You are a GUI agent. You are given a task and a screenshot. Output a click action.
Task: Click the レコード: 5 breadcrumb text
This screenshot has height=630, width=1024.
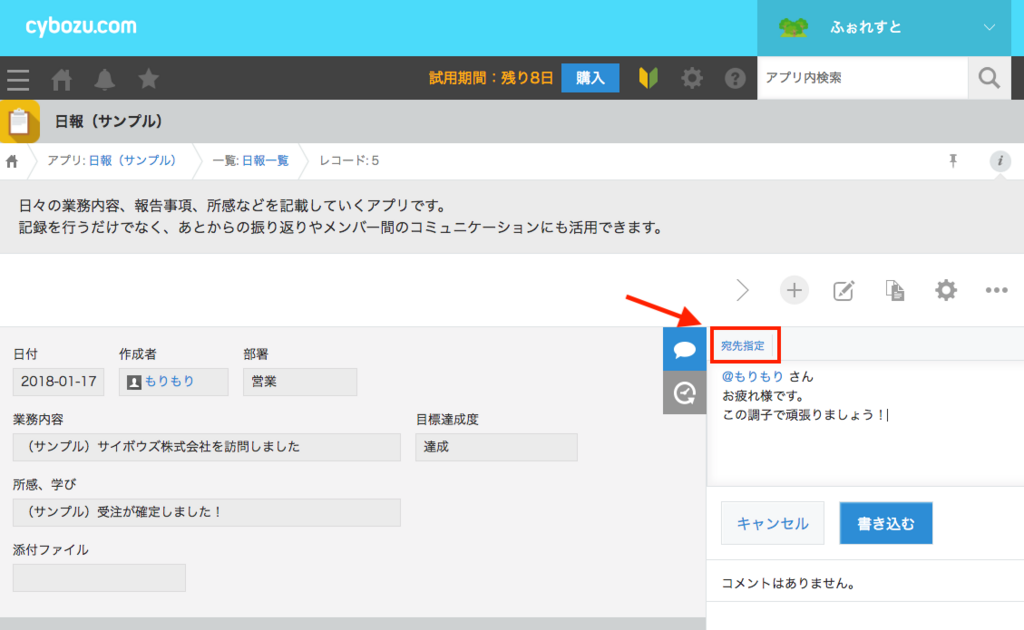pyautogui.click(x=349, y=161)
